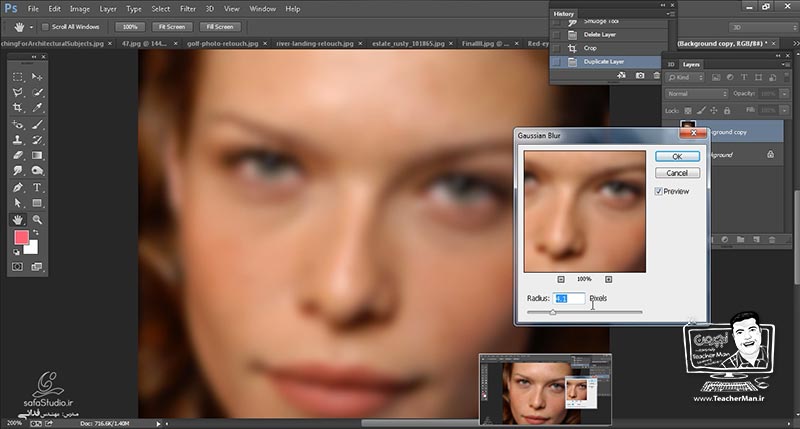
Task: Select the Move tool
Action: (x=37, y=77)
